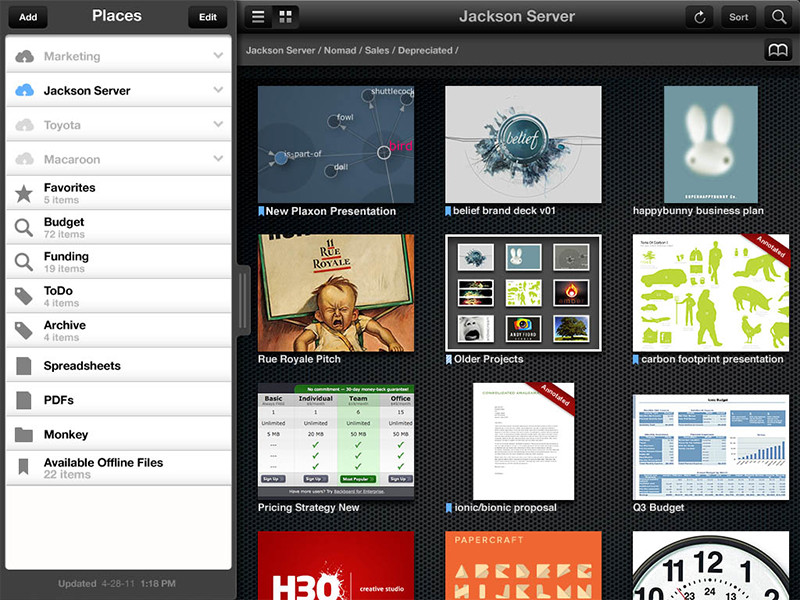Viewport: 800px width, 600px height.
Task: Click the Budget saved search icon
Action: click(24, 228)
